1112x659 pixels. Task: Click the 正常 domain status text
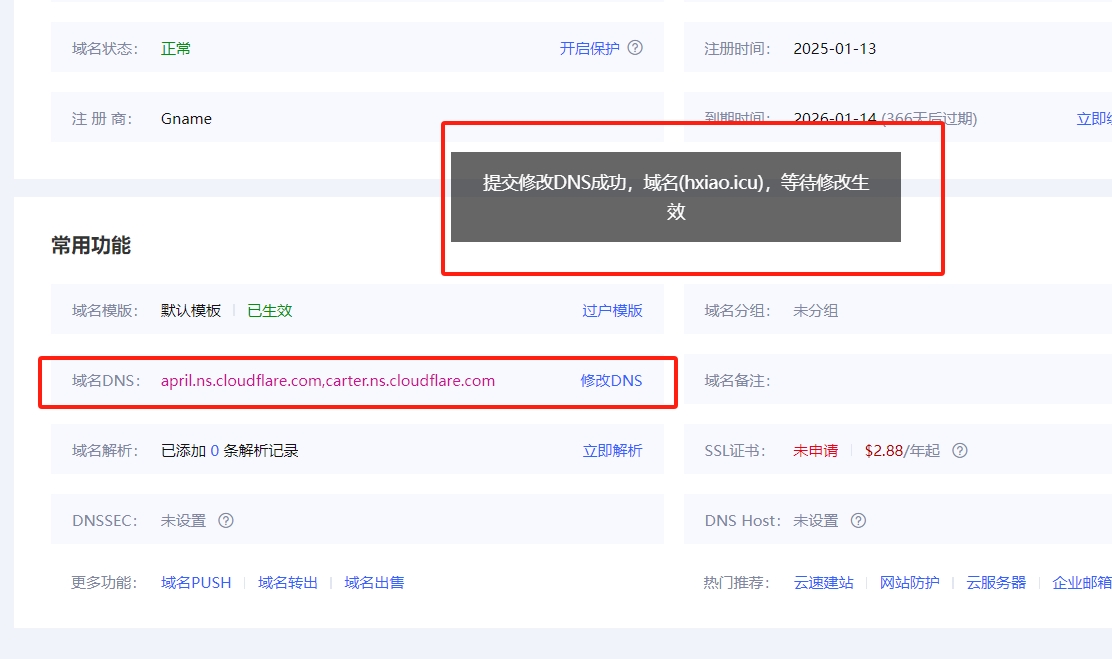click(x=176, y=48)
